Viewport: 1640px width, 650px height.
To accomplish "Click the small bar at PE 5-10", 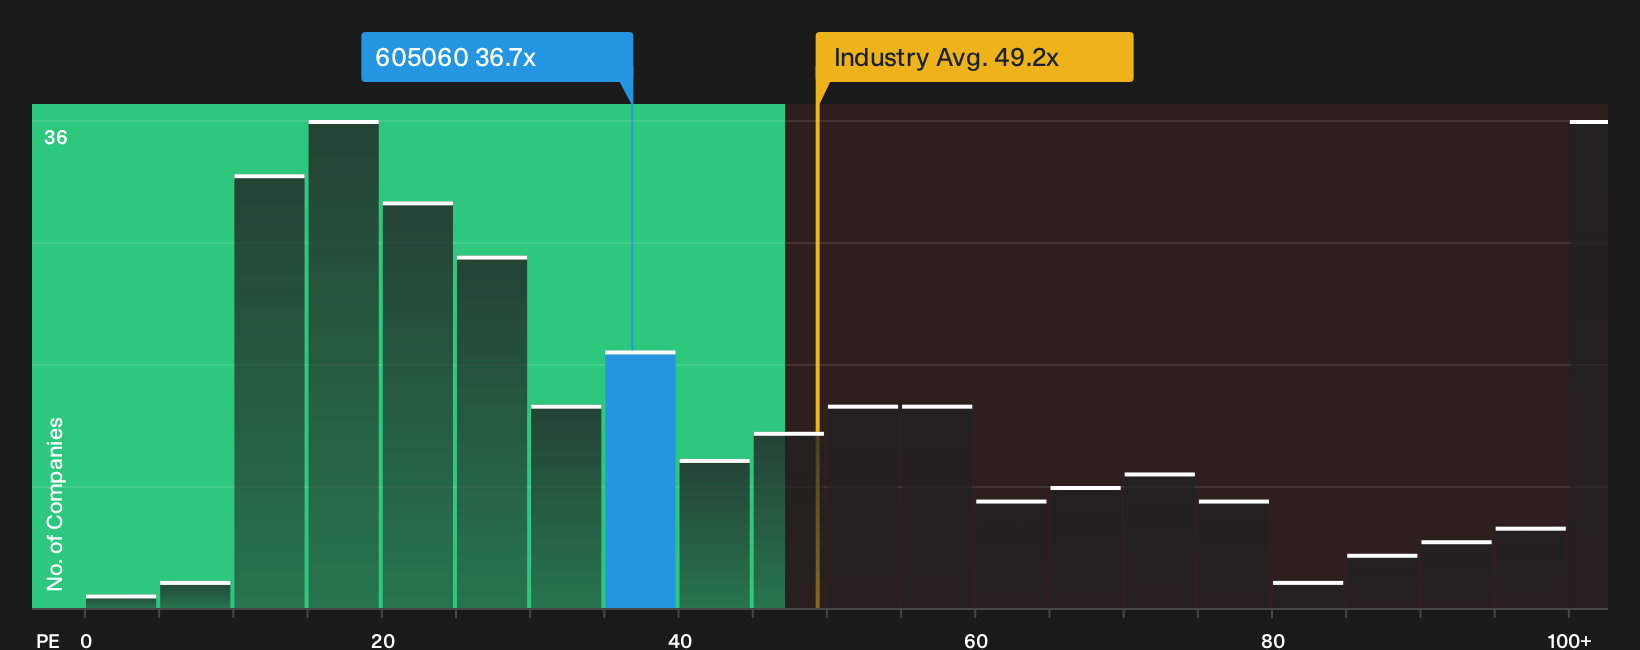I will (x=195, y=595).
